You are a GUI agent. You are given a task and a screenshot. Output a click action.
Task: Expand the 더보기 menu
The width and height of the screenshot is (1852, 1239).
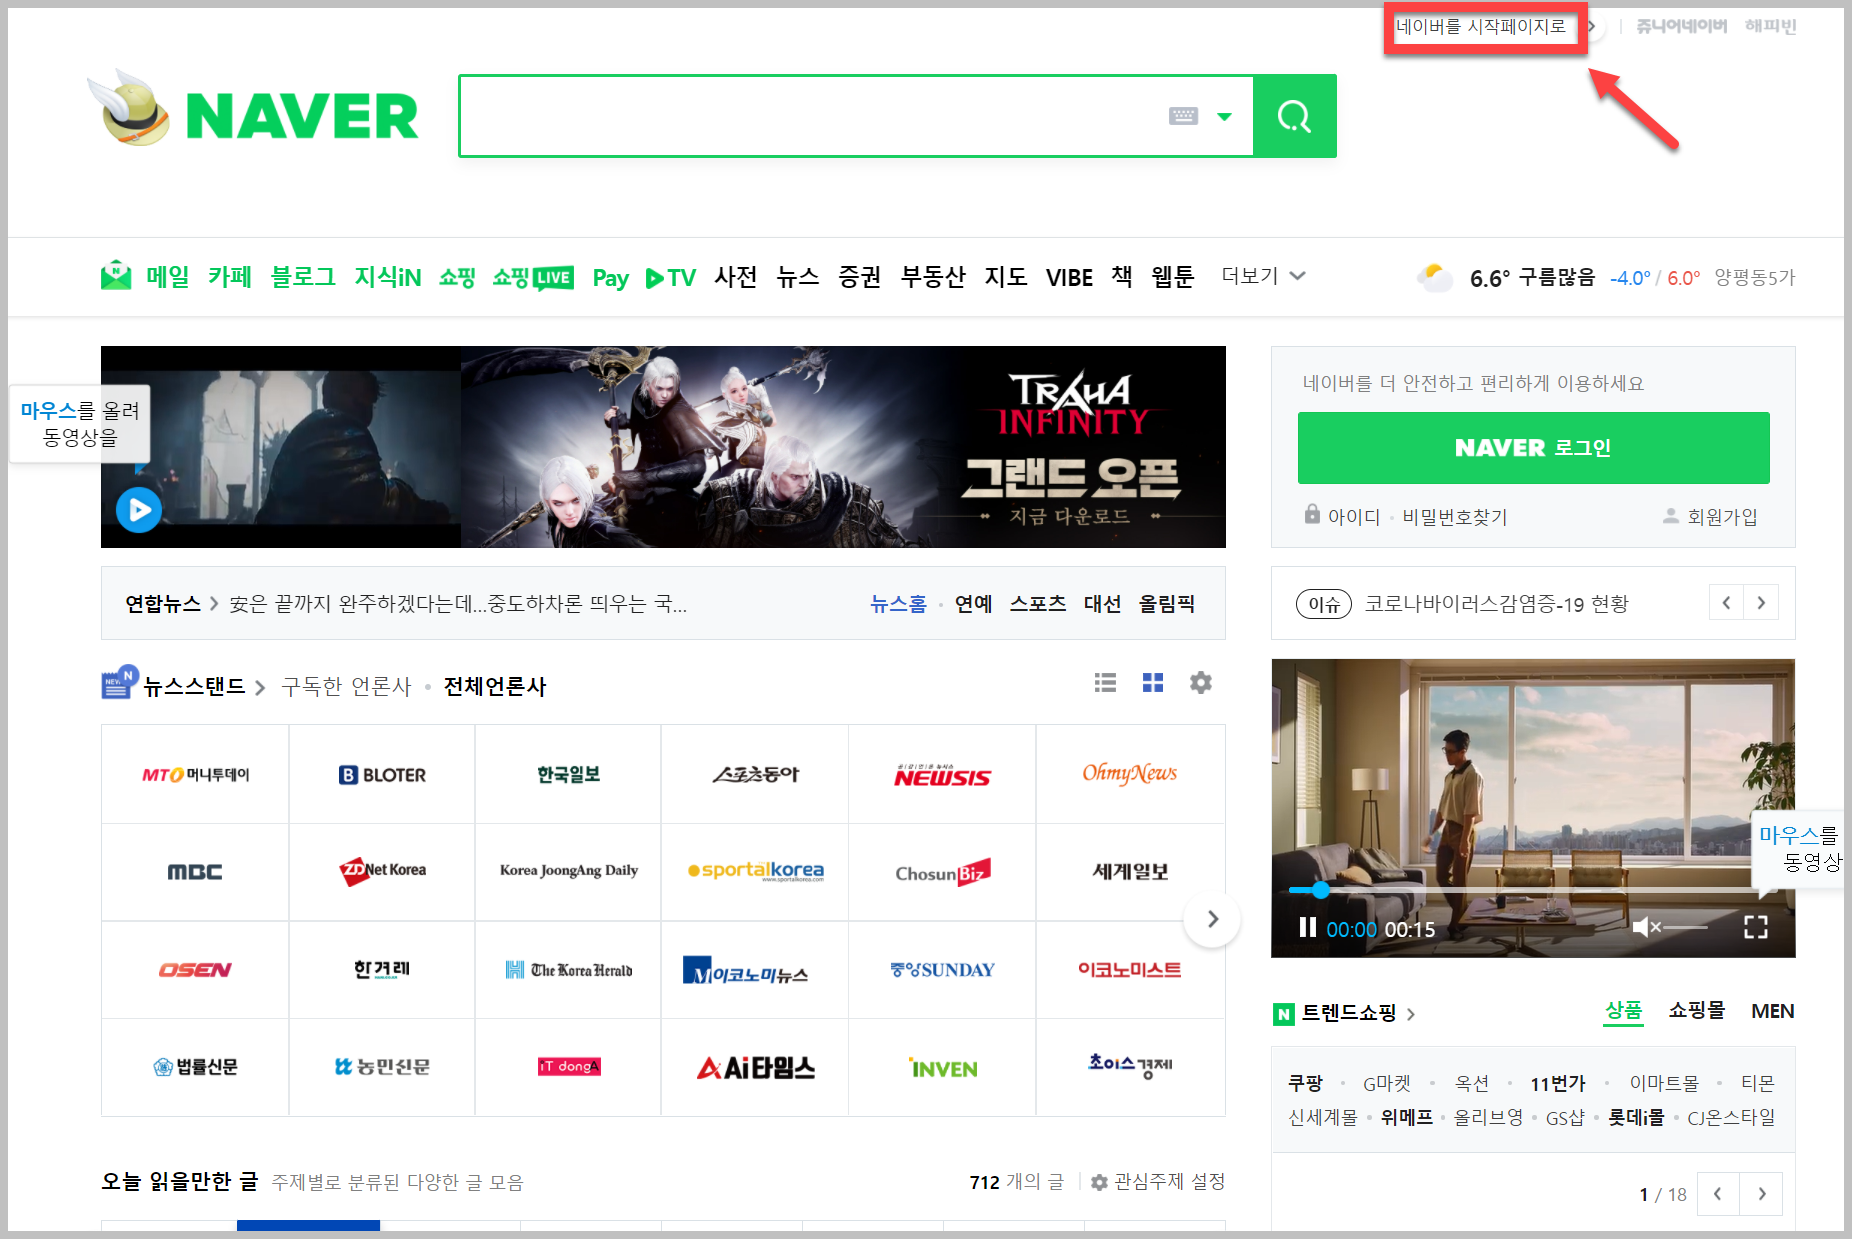click(1263, 276)
